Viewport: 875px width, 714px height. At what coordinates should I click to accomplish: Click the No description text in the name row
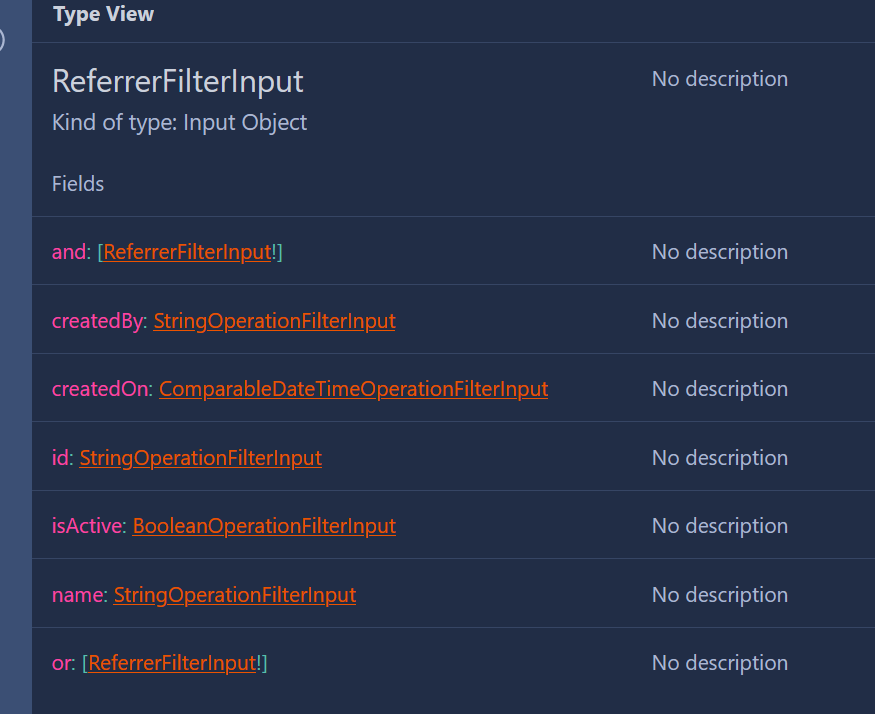pyautogui.click(x=719, y=594)
